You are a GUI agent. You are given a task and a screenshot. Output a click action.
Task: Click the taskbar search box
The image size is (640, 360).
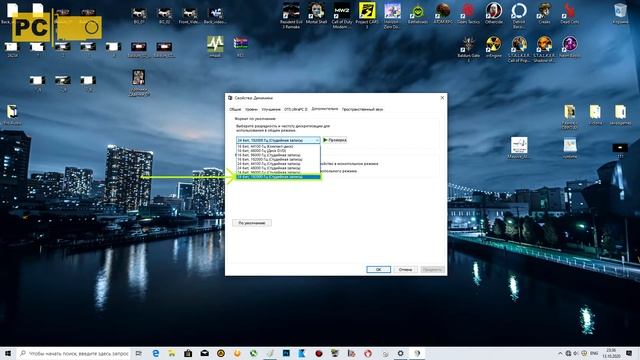coord(74,353)
